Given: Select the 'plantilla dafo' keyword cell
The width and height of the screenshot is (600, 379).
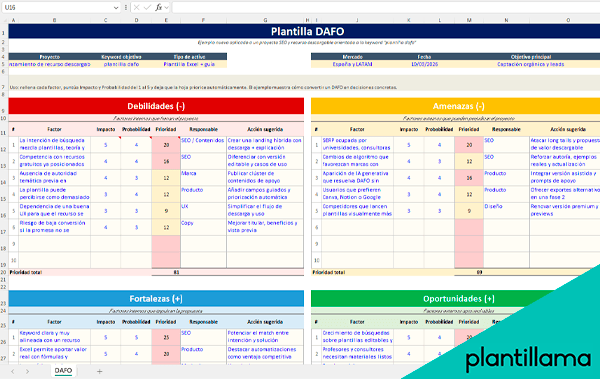Looking at the screenshot, I should (121, 64).
